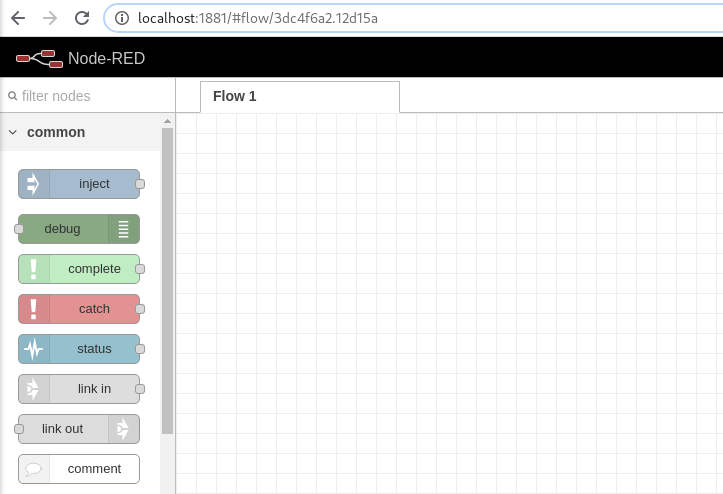Image resolution: width=723 pixels, height=494 pixels.
Task: Click the debug node input port
Action: 18,229
